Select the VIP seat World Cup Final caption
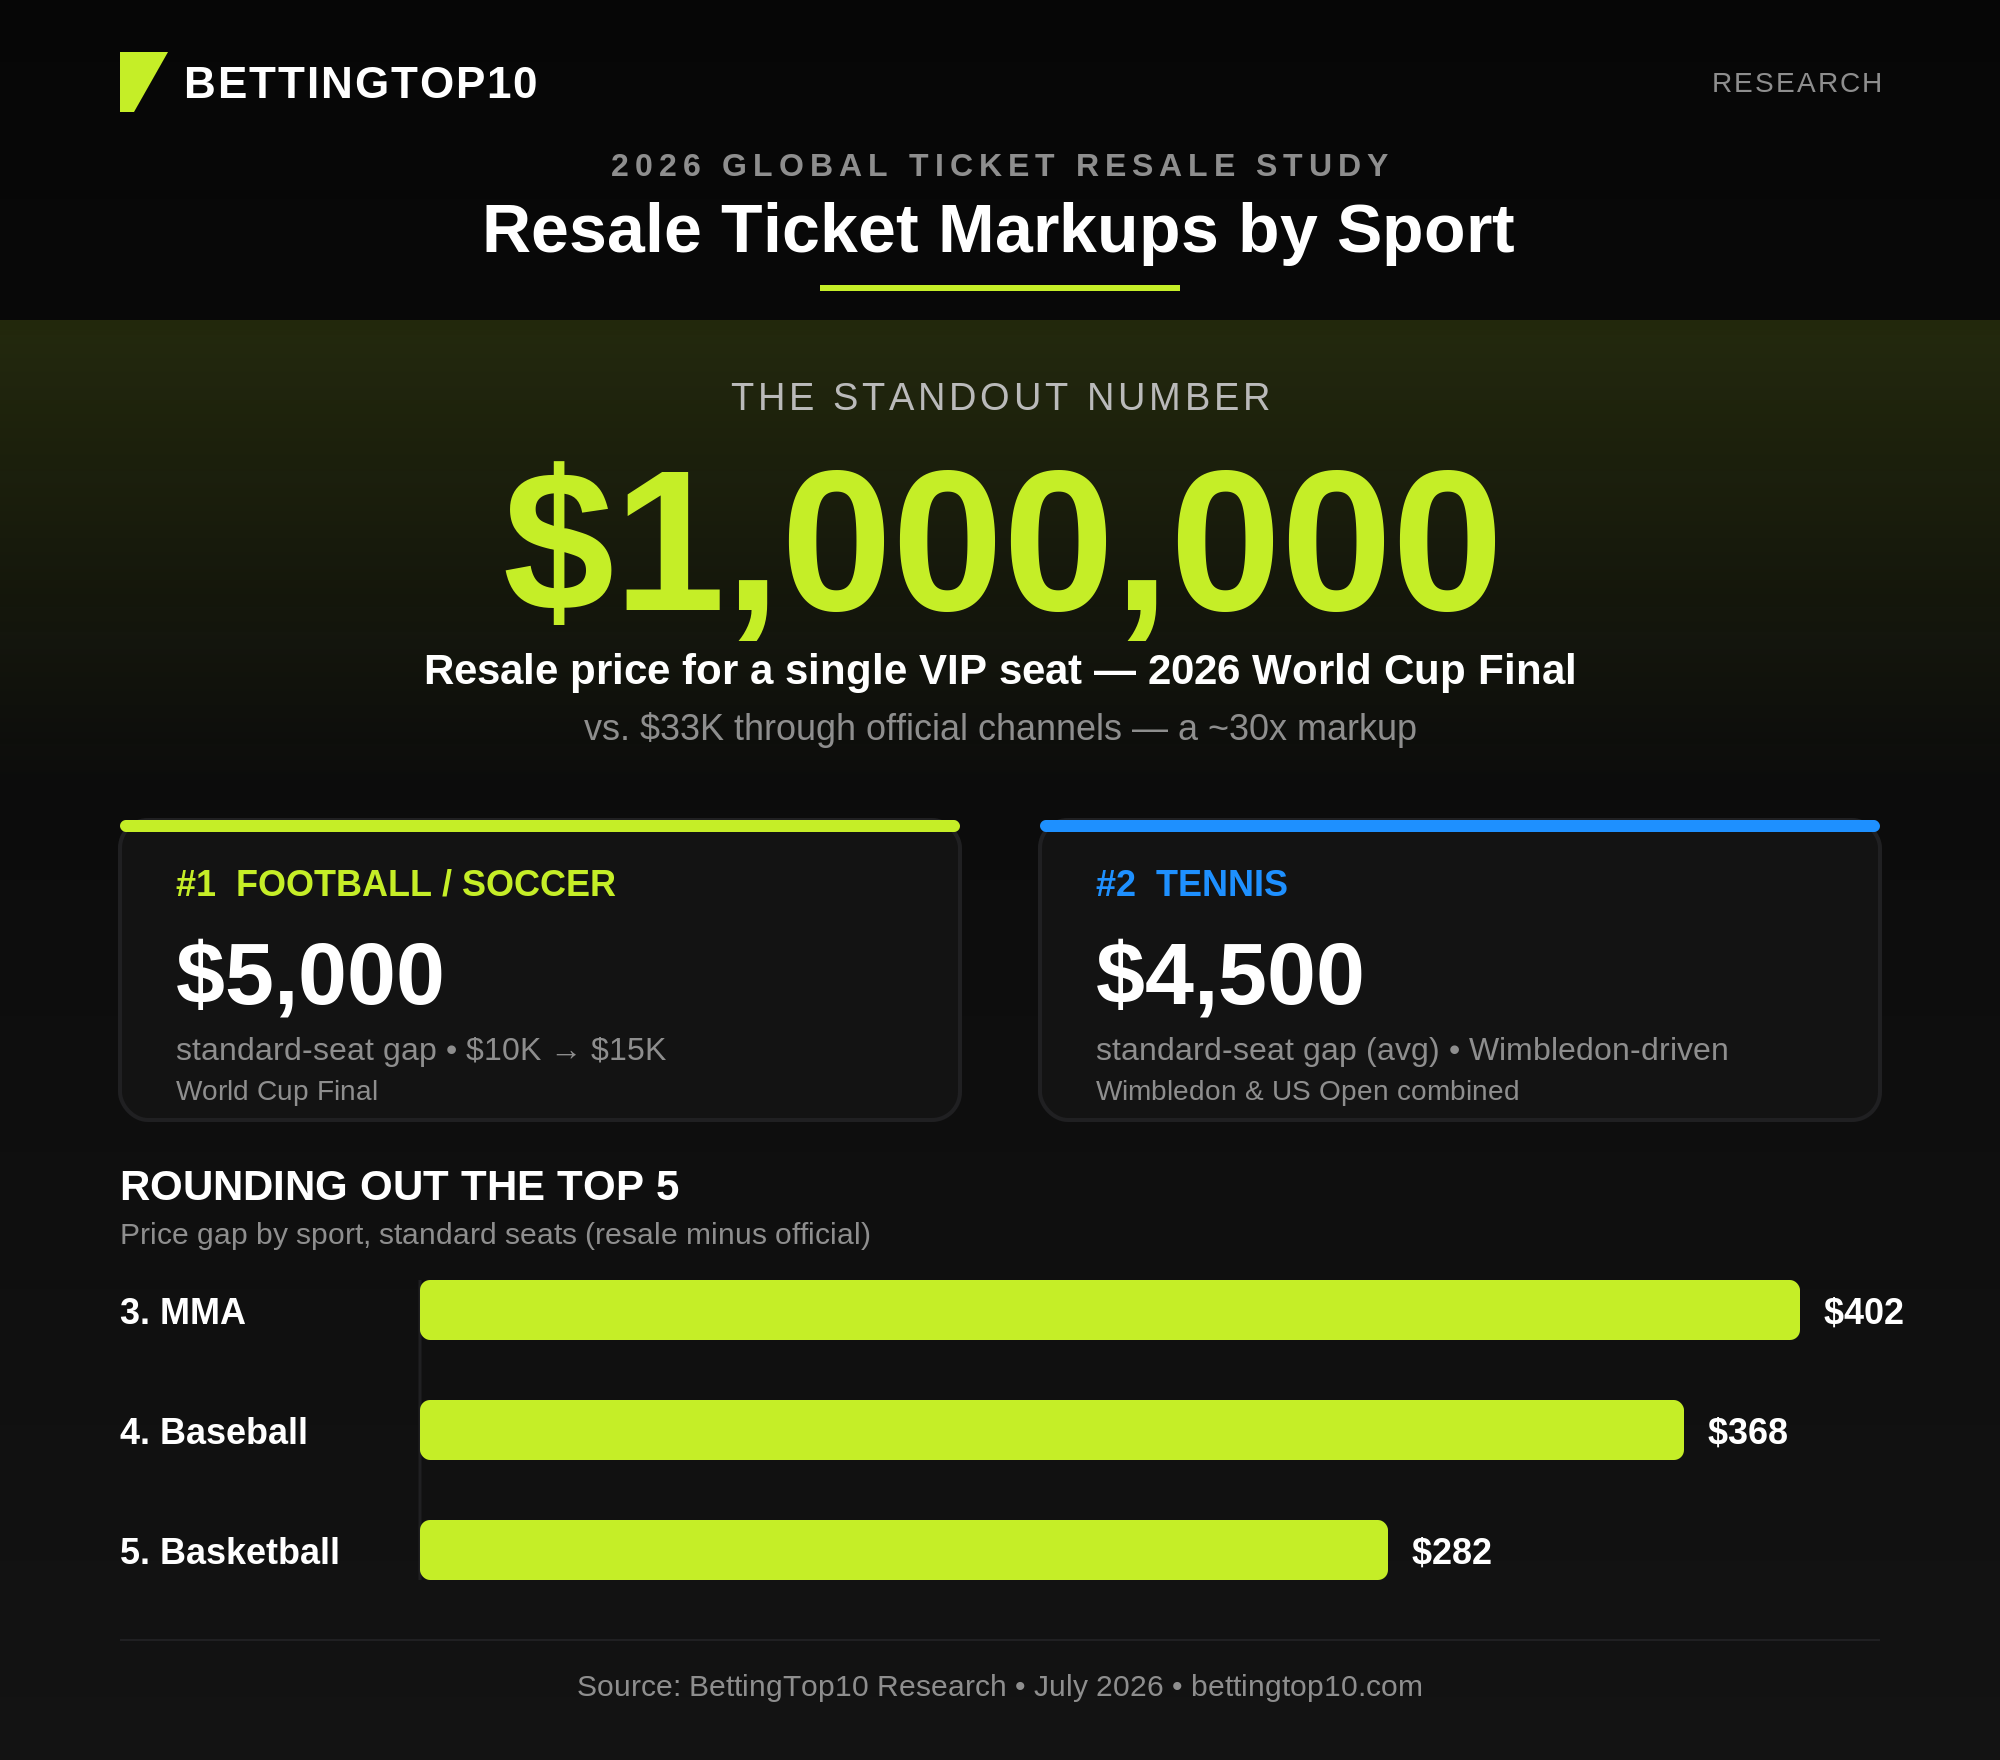This screenshot has width=2000, height=1760. pyautogui.click(x=1000, y=670)
